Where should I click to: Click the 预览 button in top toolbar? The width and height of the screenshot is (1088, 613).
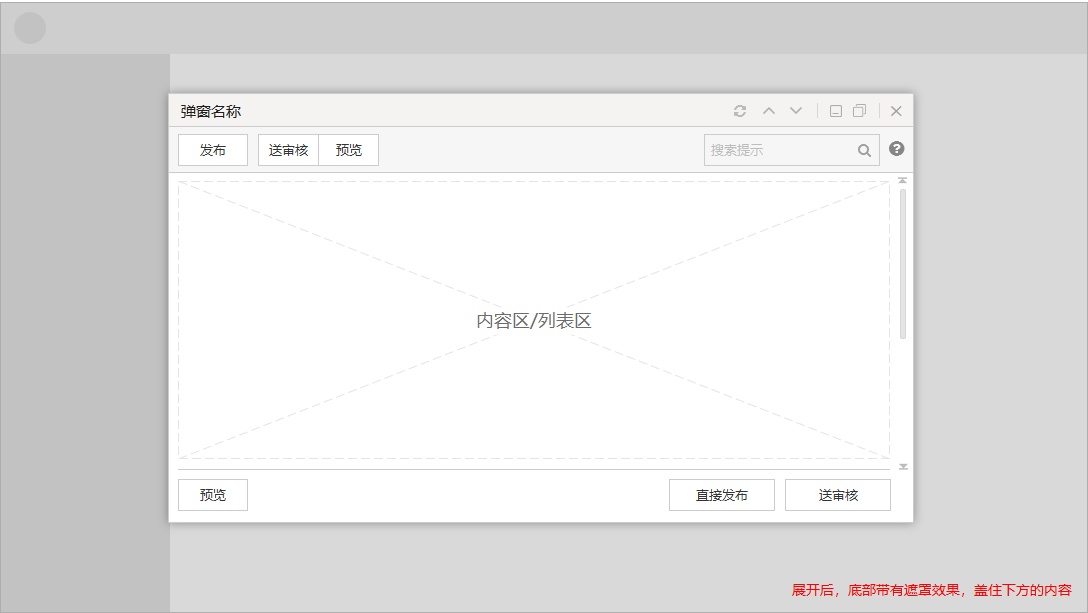348,150
